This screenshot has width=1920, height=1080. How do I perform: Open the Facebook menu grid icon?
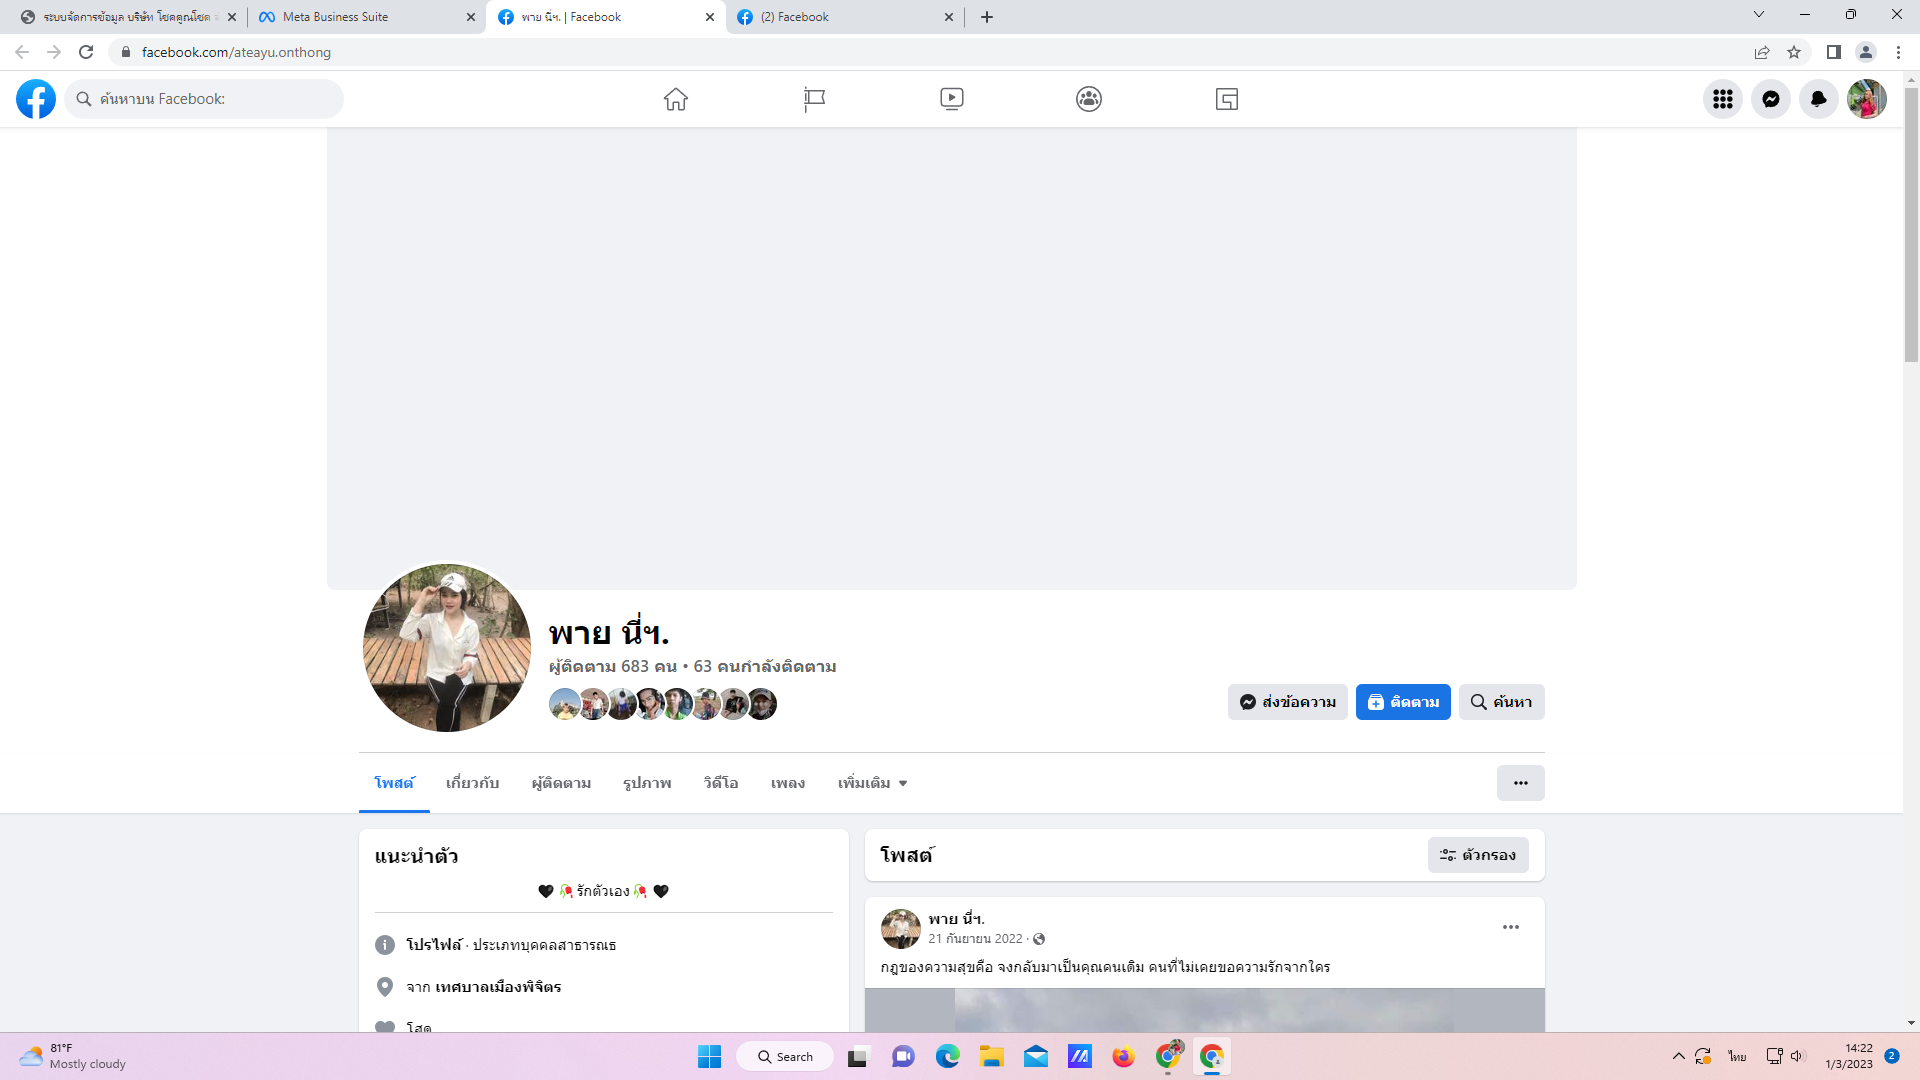click(x=1722, y=99)
